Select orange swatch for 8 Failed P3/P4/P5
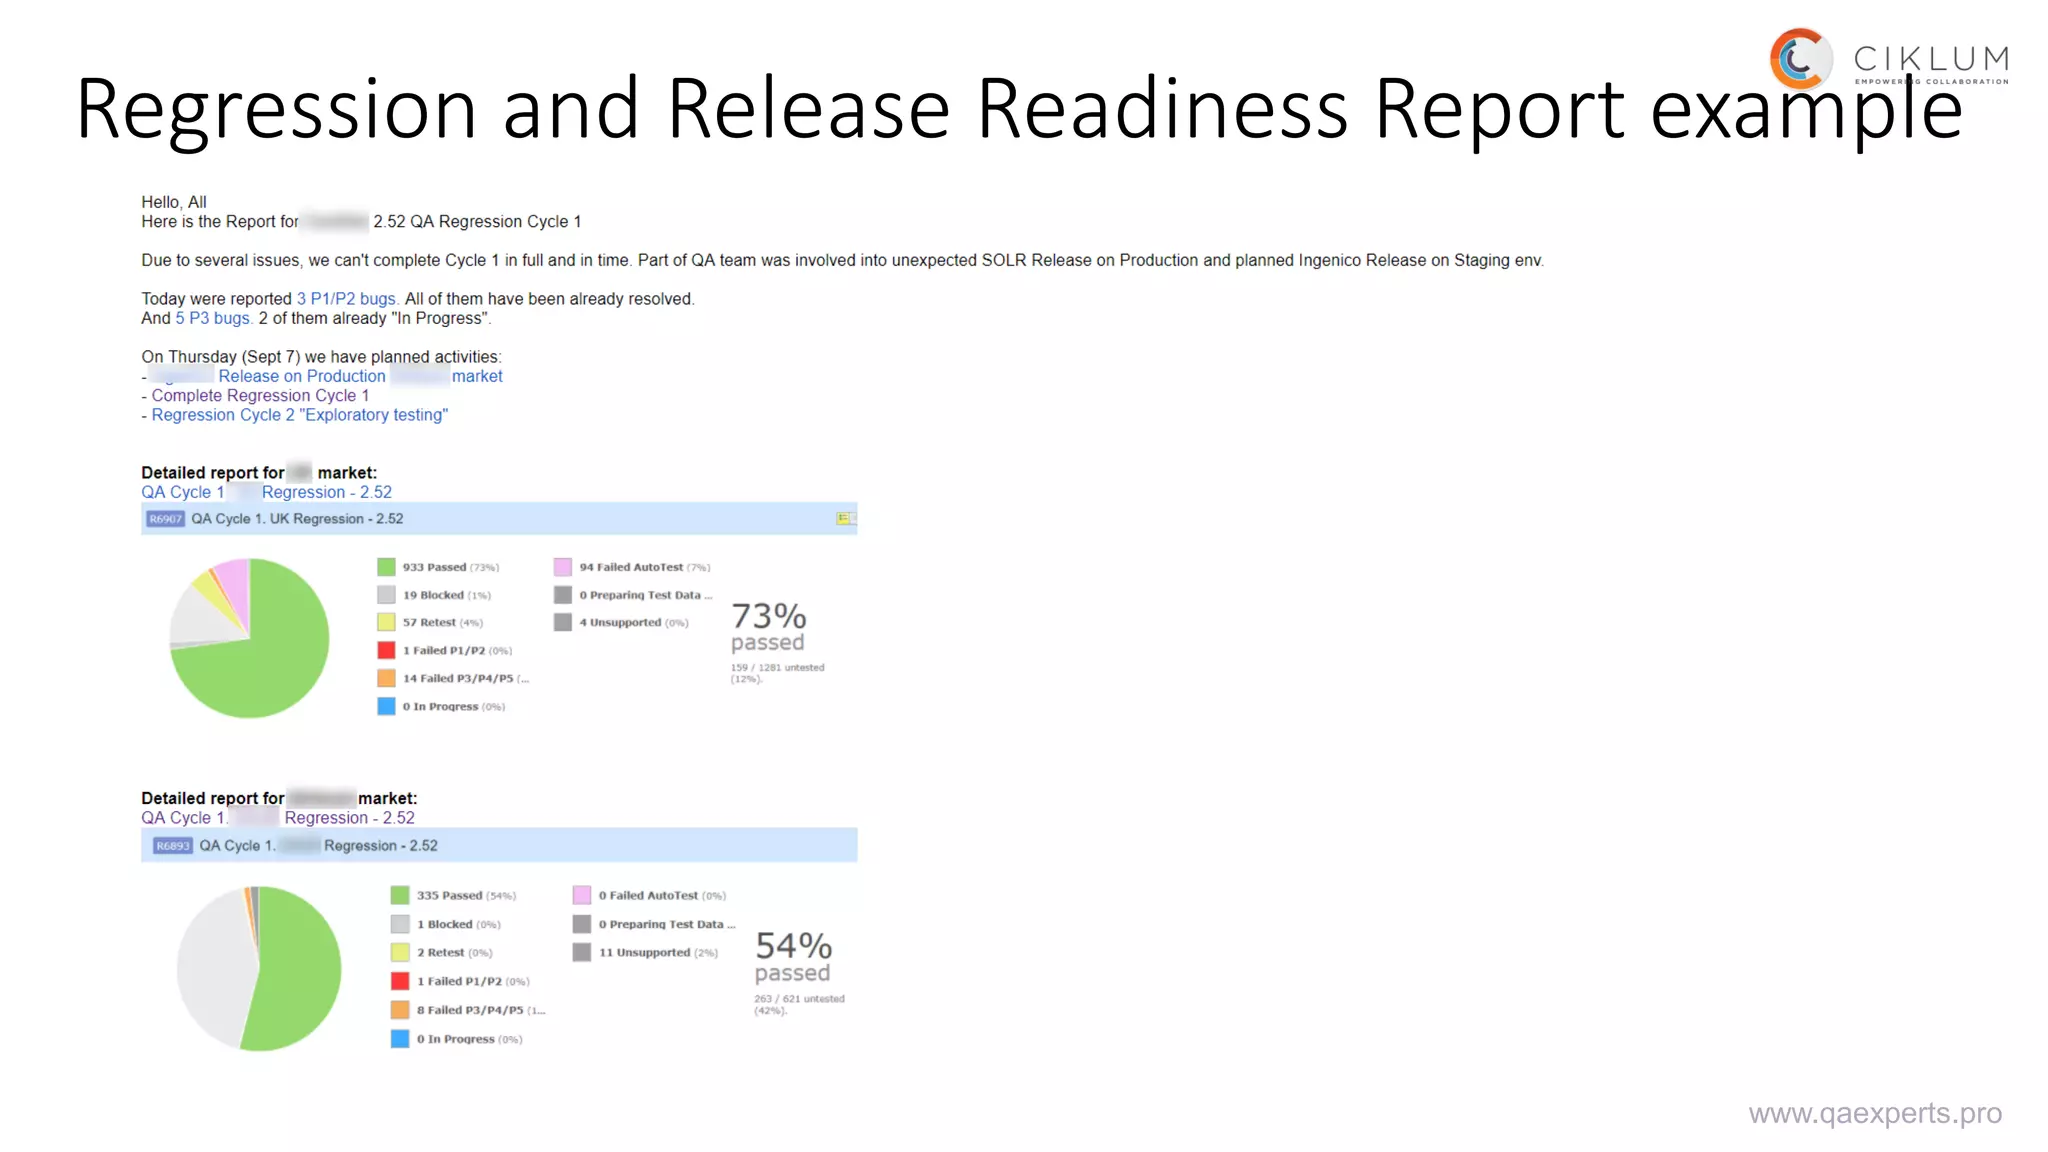The image size is (2048, 1152). [x=400, y=1010]
